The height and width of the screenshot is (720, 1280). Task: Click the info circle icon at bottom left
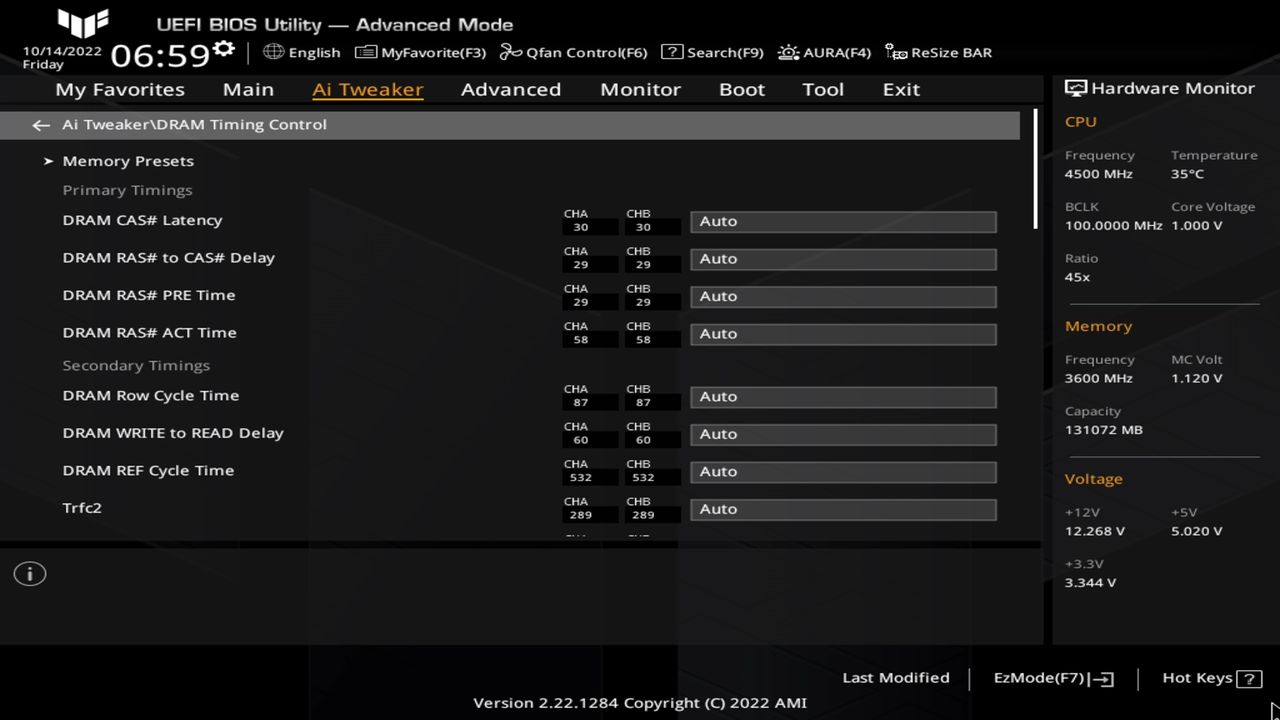pyautogui.click(x=29, y=573)
